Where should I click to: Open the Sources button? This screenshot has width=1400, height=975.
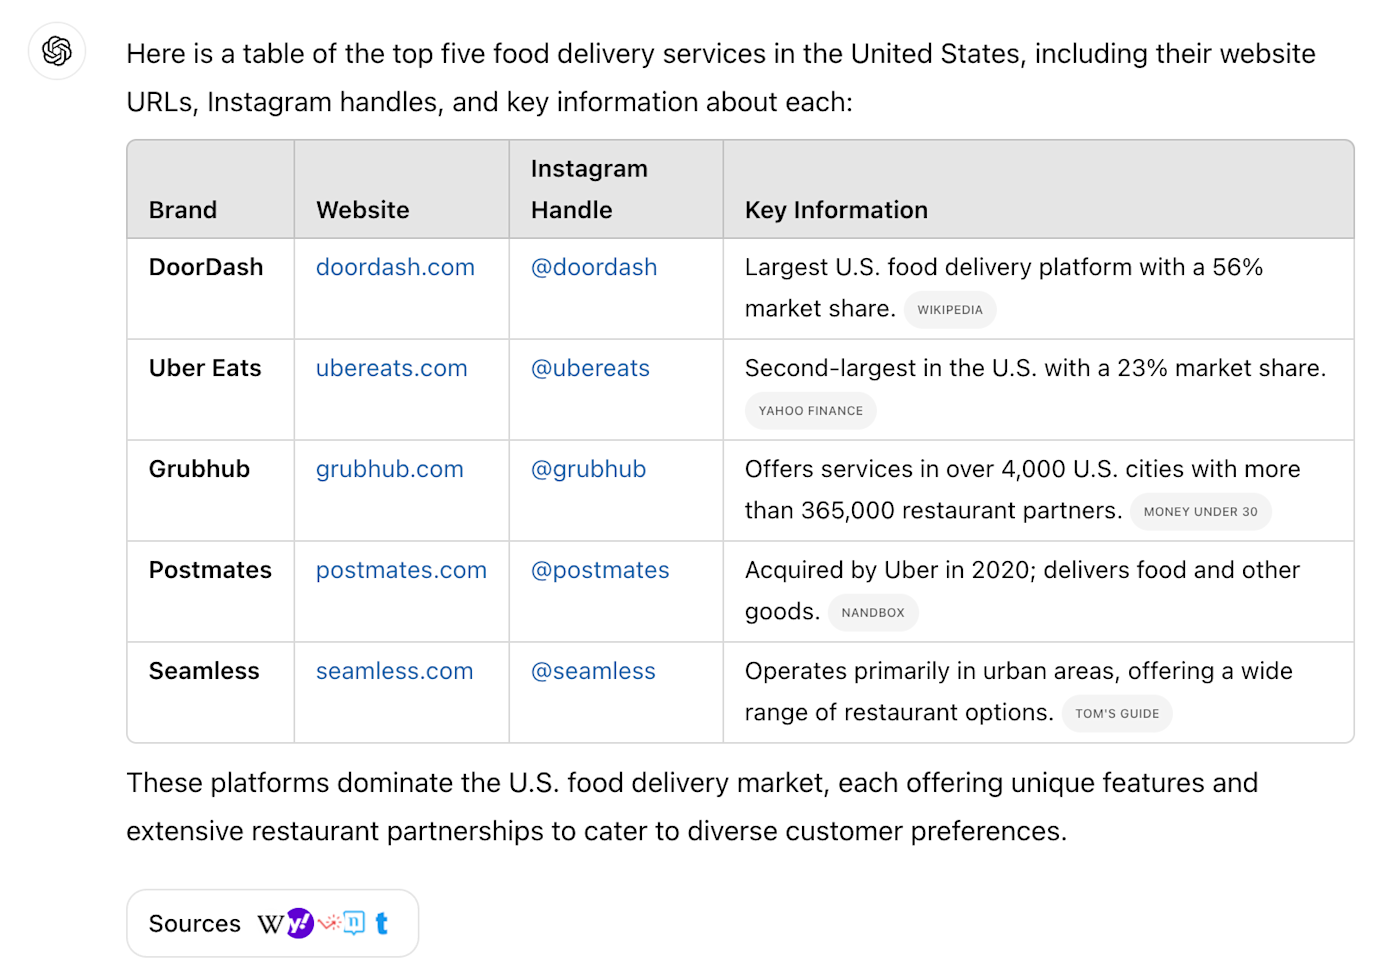pyautogui.click(x=195, y=924)
